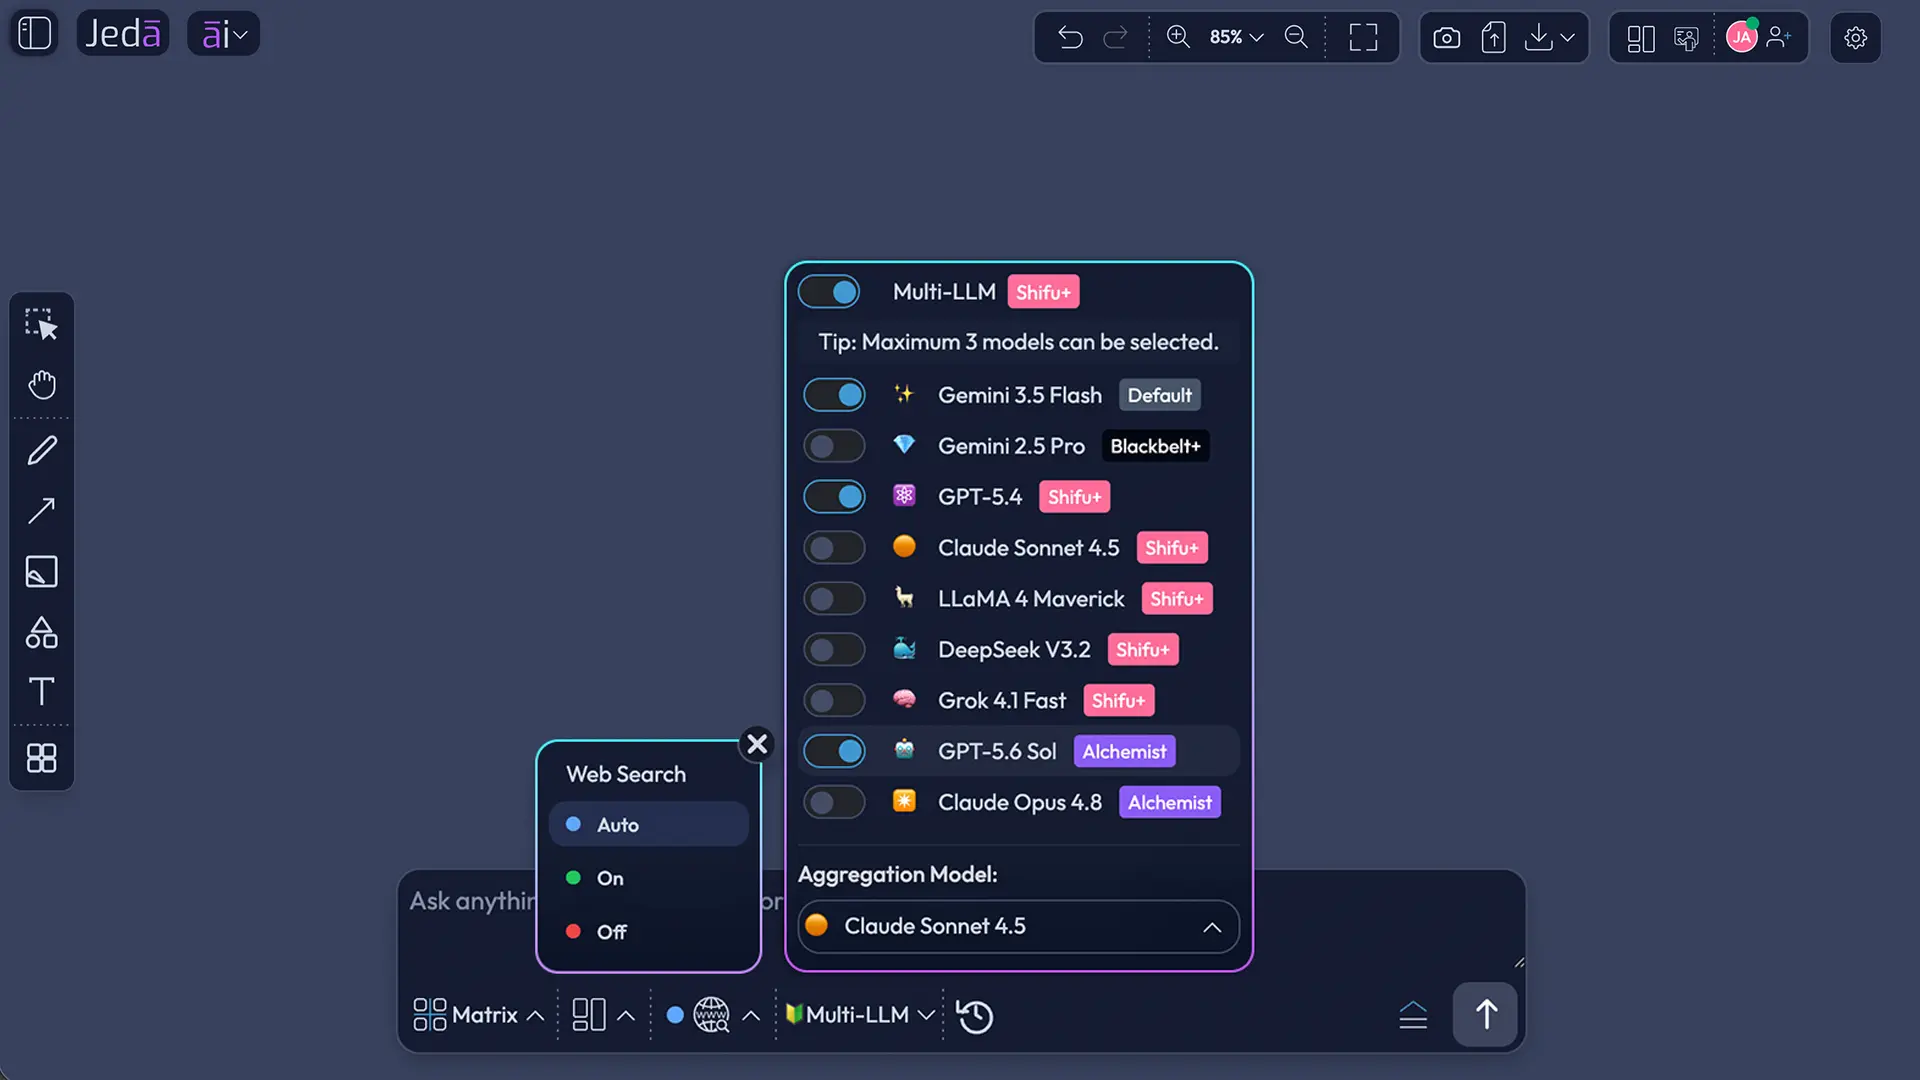The image size is (1920, 1080).
Task: Select the sticky note tool
Action: click(41, 572)
